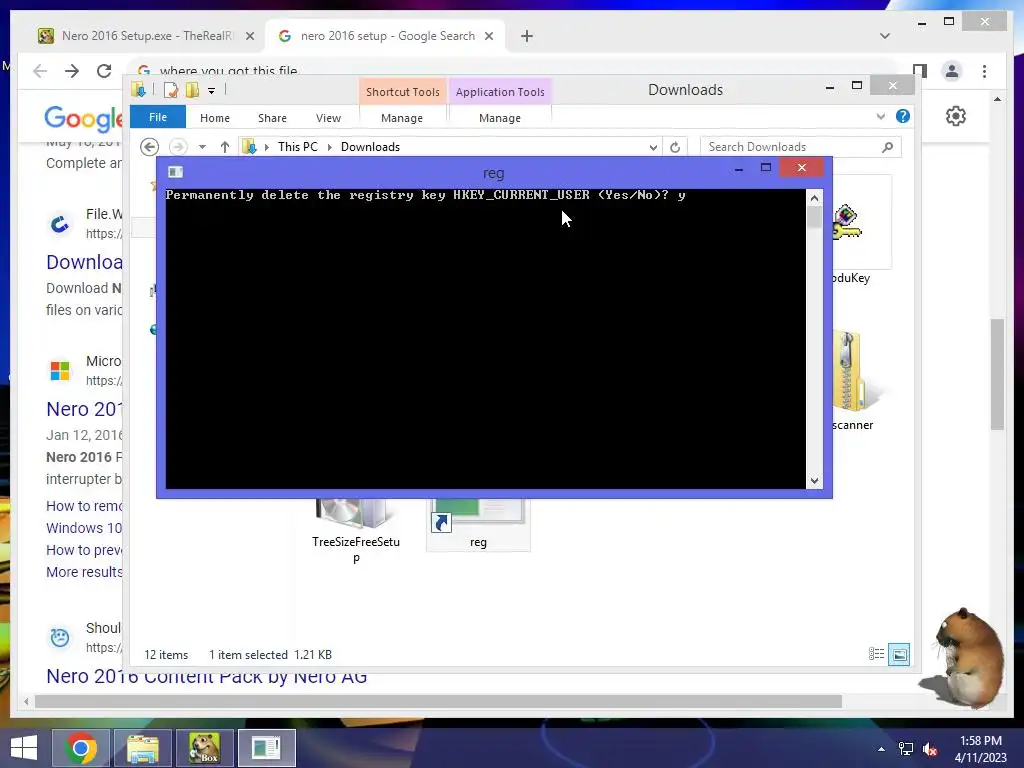Open Chrome three-dot menu

point(984,71)
